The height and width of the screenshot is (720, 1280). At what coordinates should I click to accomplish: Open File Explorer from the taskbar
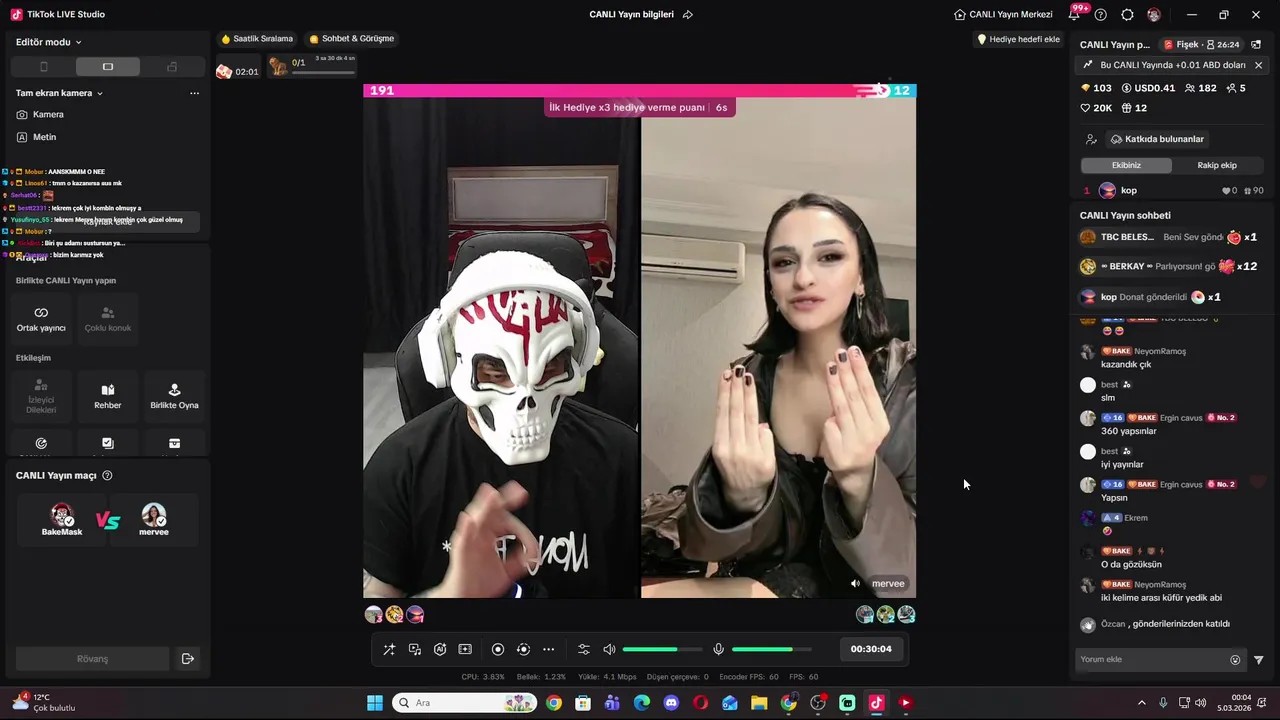click(x=759, y=703)
